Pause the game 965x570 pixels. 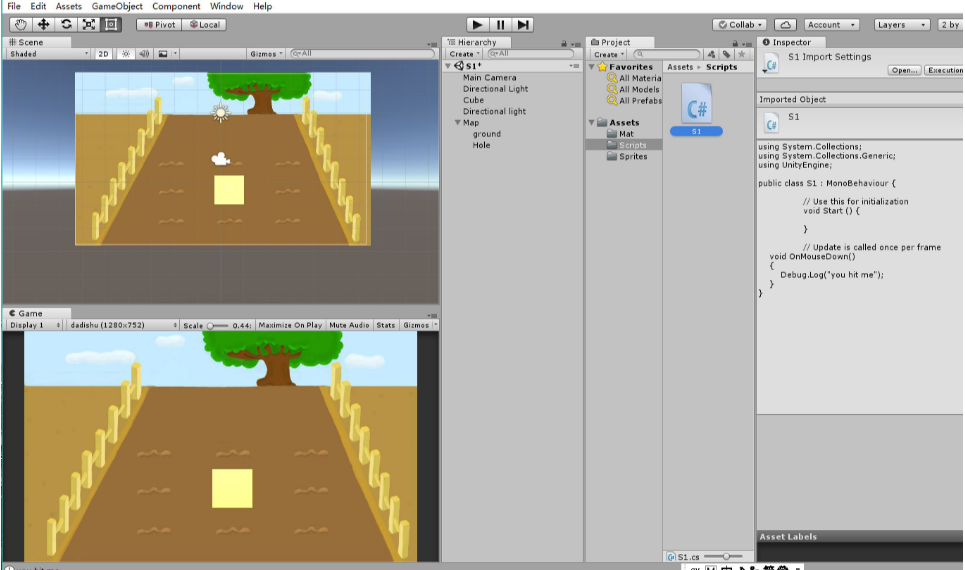click(500, 25)
